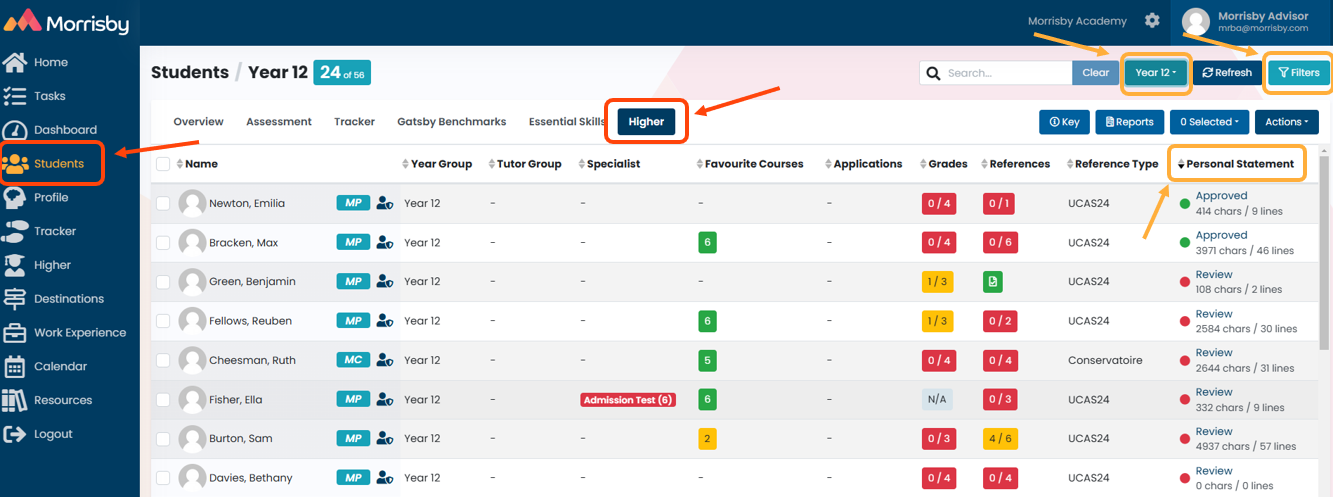Log out via sidebar Logout

[x=53, y=434]
